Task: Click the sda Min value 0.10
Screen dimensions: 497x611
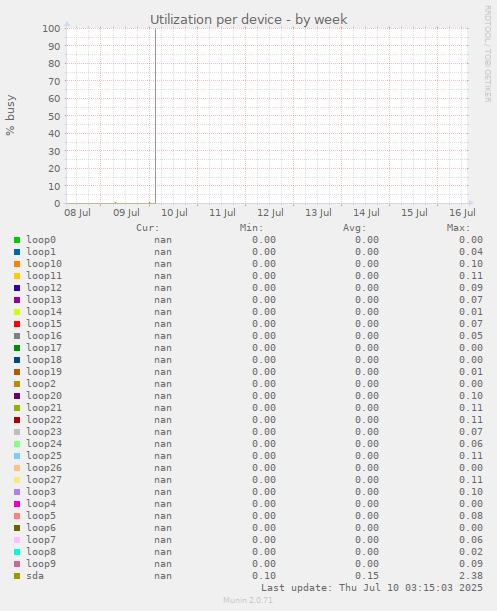Action: (264, 576)
